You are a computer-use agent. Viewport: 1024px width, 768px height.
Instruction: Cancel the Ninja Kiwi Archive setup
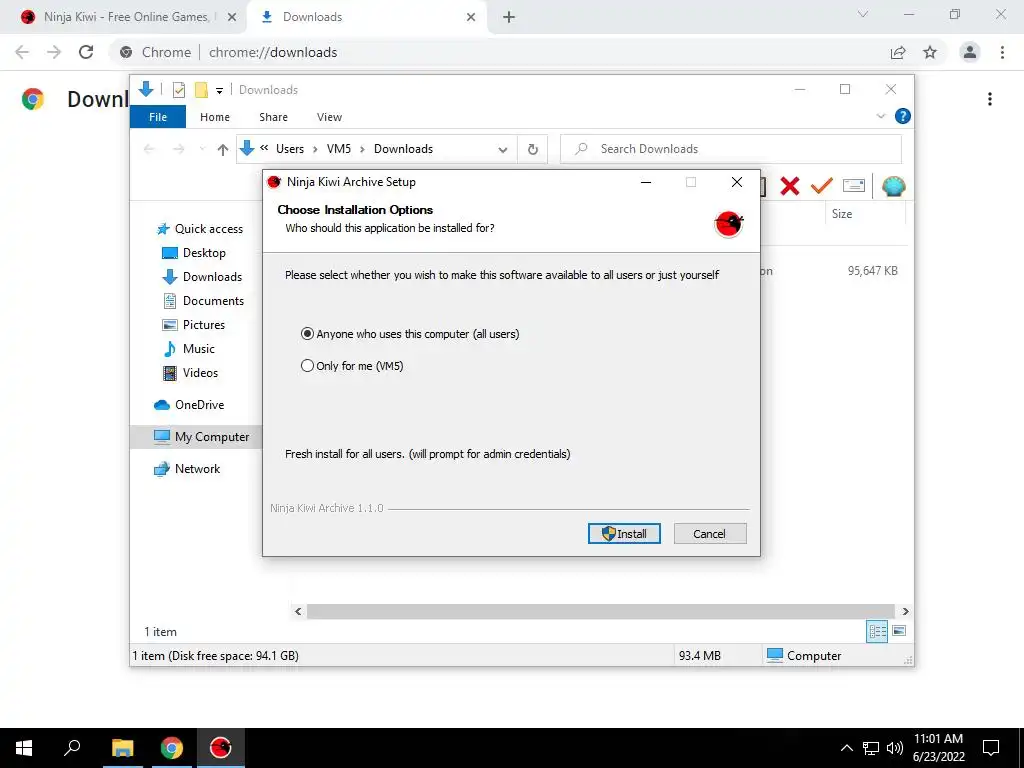[x=709, y=534]
